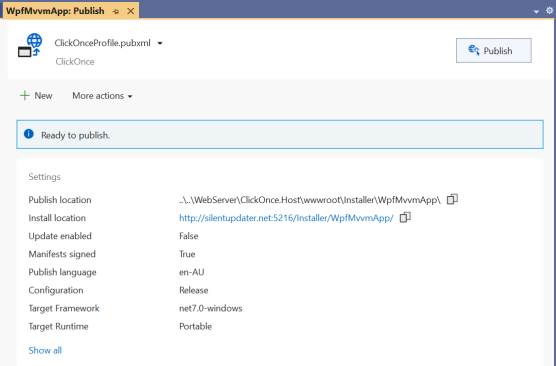Image resolution: width=556 pixels, height=366 pixels.
Task: Select the WpfMvvmApp: Publish tab
Action: [x=55, y=11]
